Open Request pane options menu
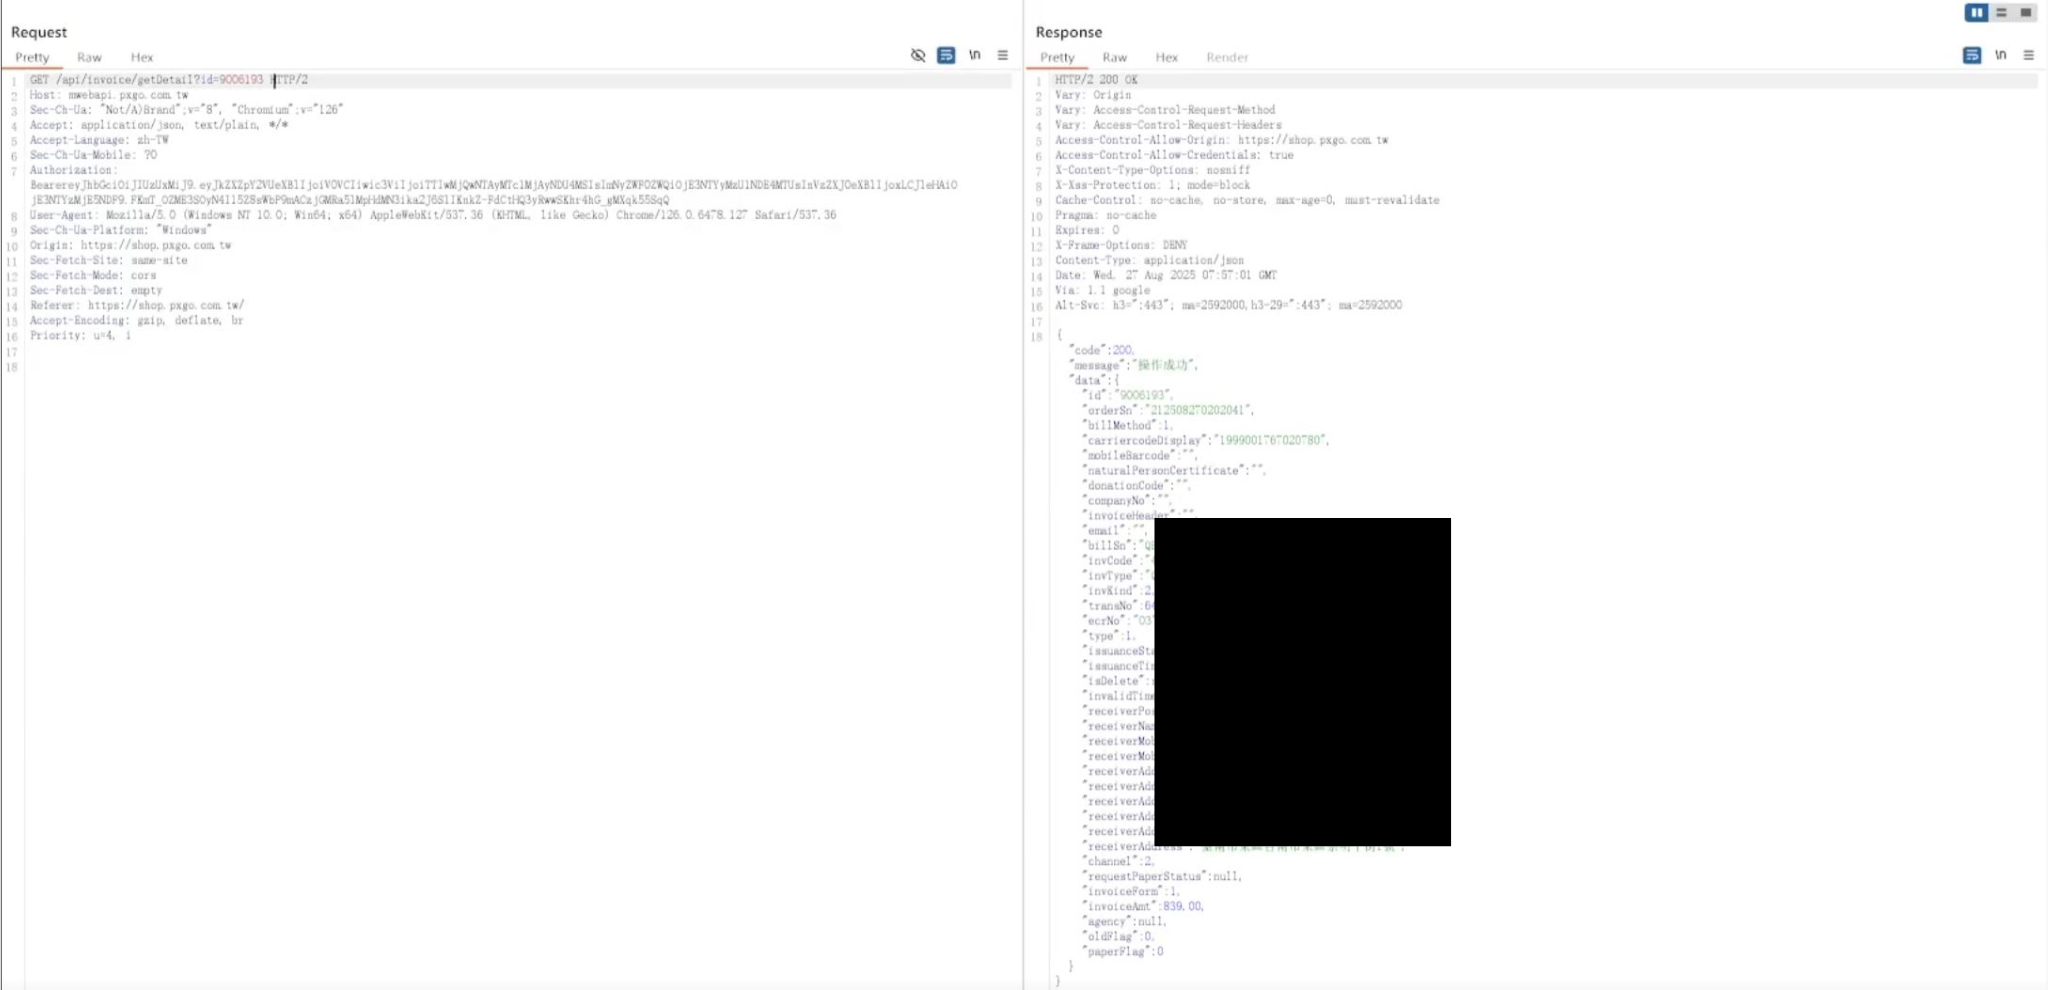This screenshot has width=2048, height=990. coord(1003,55)
